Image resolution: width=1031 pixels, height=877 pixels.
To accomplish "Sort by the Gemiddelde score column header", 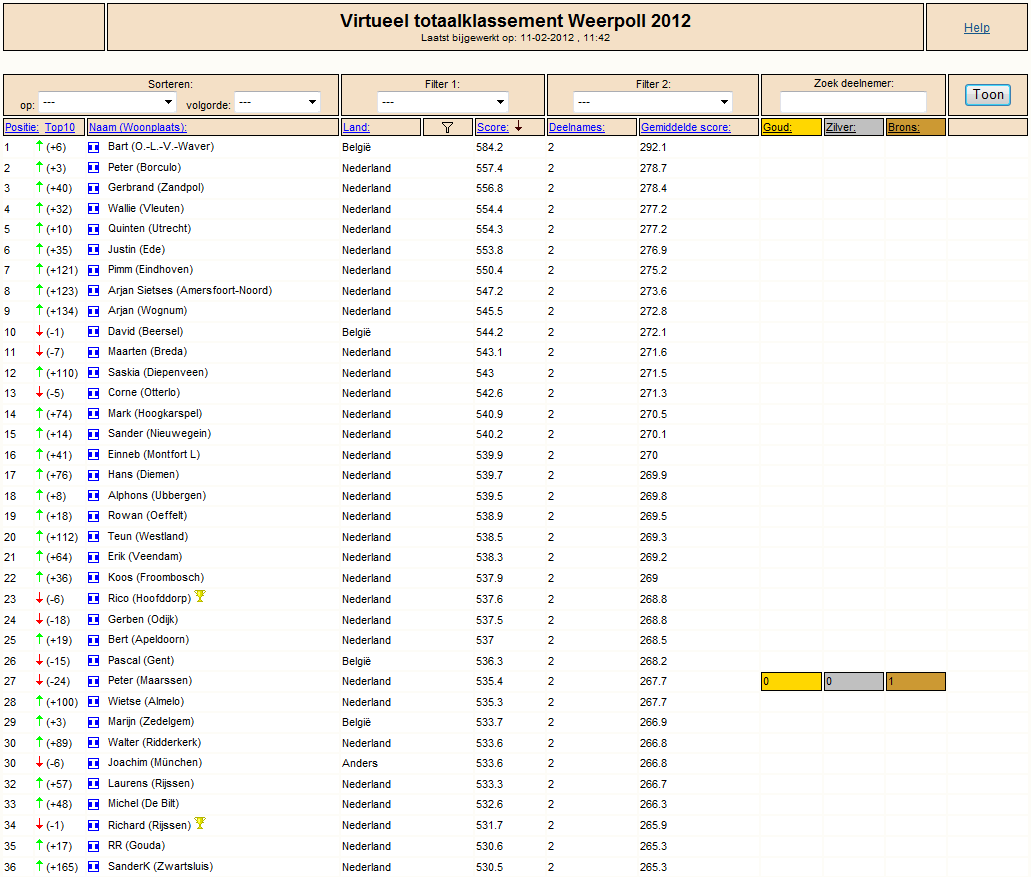I will tap(685, 128).
